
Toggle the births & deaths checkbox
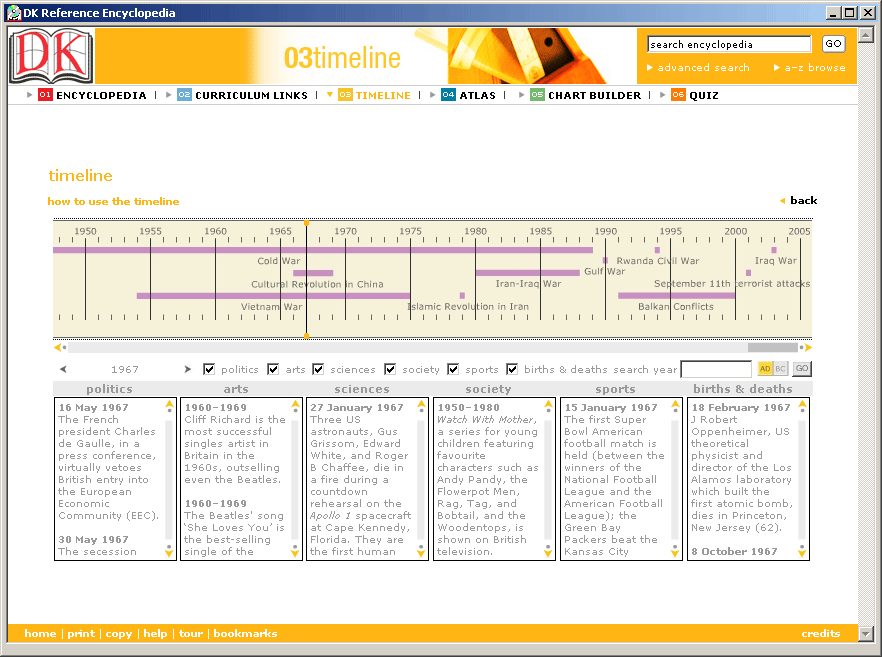(512, 369)
